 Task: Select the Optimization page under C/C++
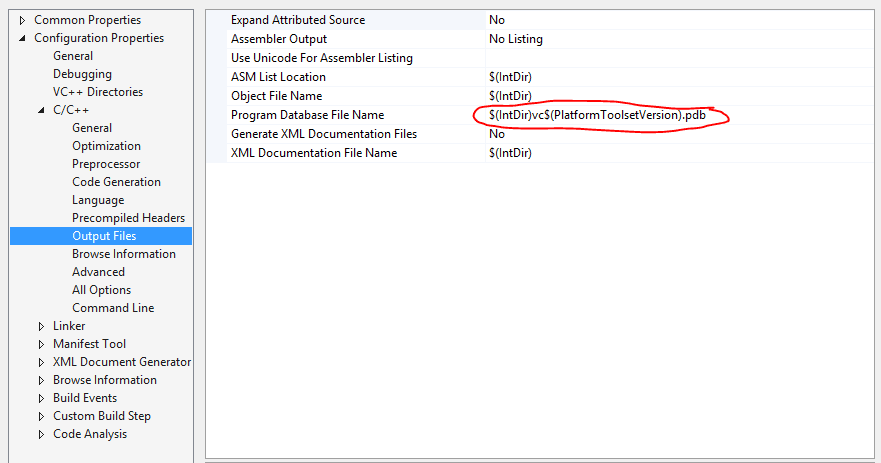coord(106,146)
